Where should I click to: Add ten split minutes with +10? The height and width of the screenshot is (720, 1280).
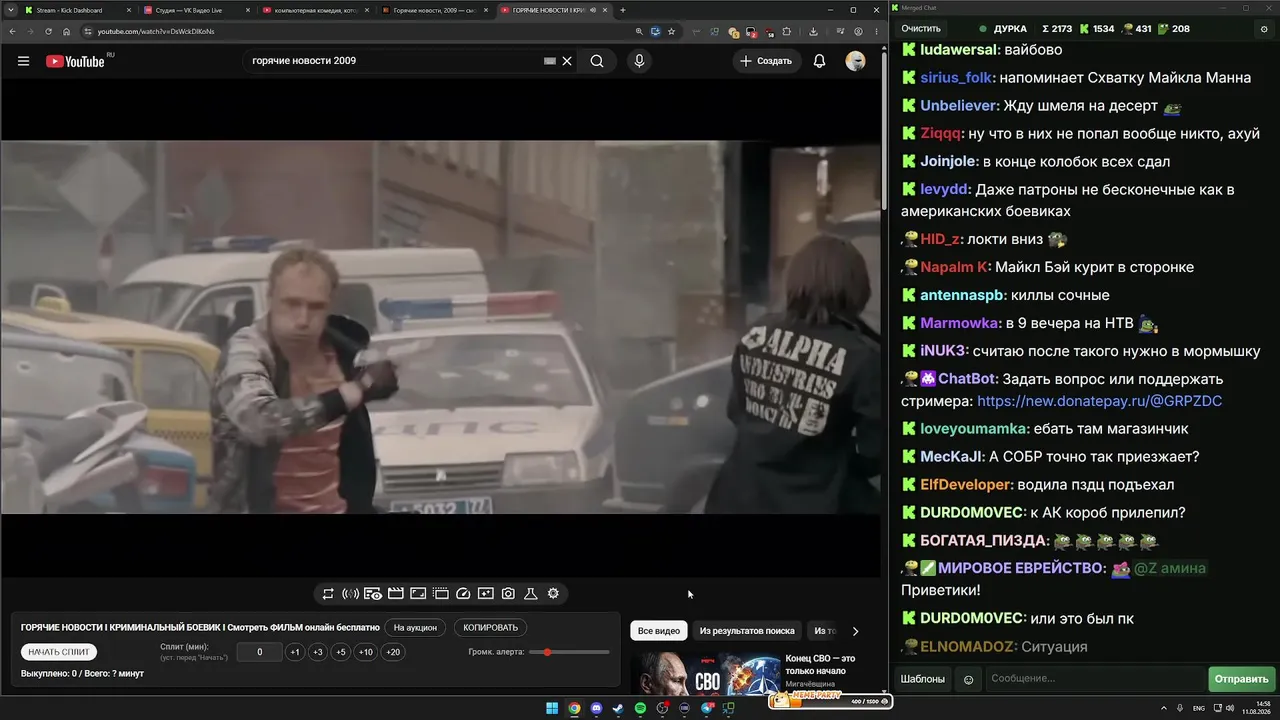pos(366,652)
